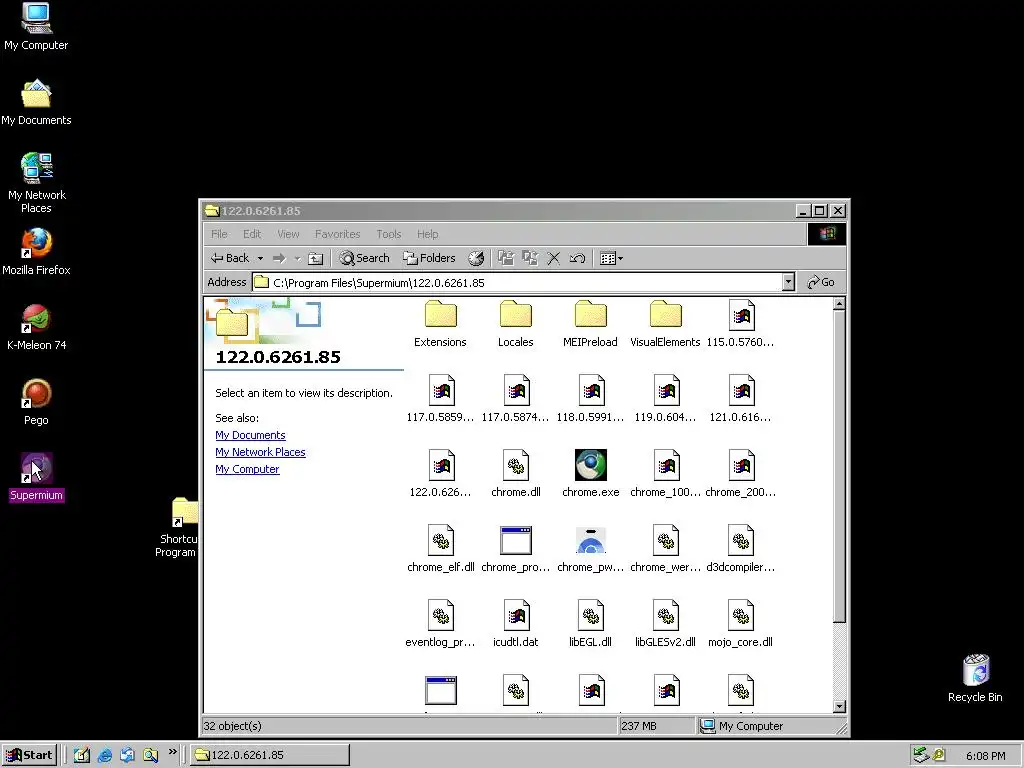Follow the My Documents link

[x=250, y=435]
